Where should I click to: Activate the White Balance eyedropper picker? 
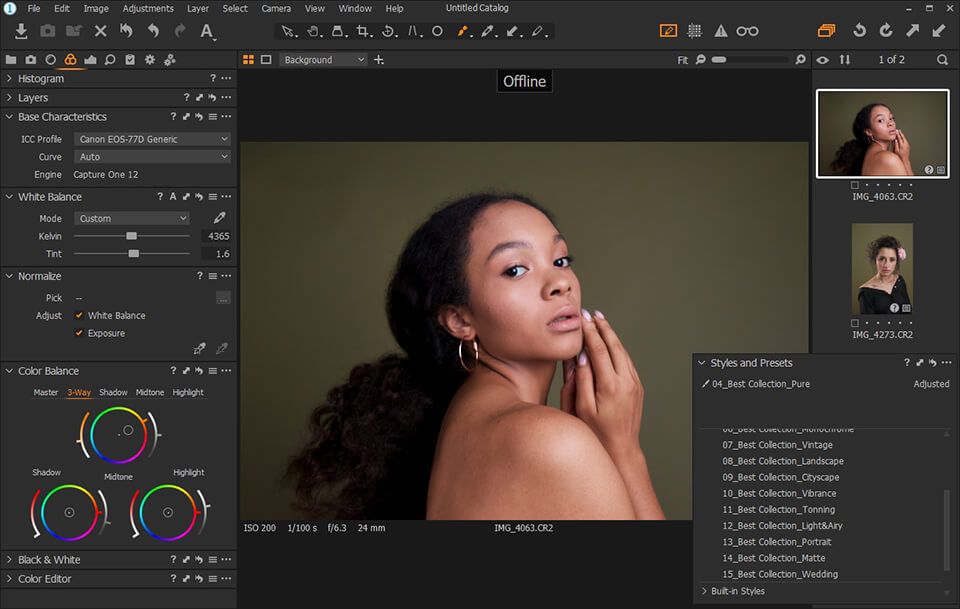[x=218, y=217]
